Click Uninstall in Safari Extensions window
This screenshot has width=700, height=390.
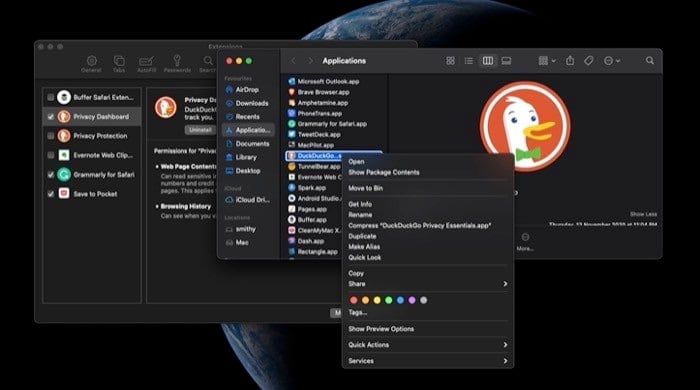point(200,130)
